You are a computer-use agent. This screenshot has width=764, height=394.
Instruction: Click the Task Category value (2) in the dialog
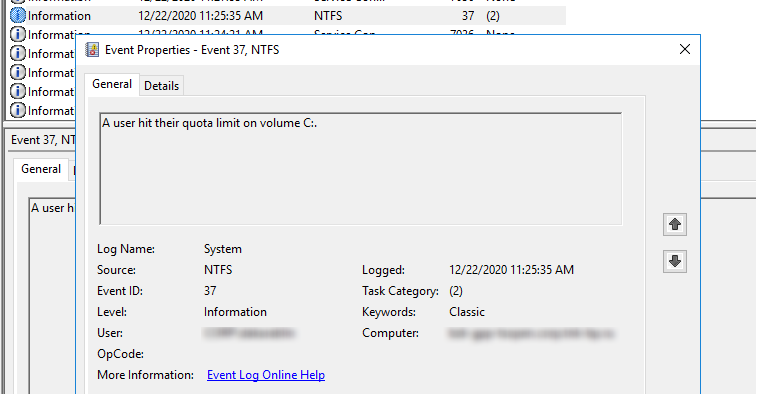click(456, 291)
